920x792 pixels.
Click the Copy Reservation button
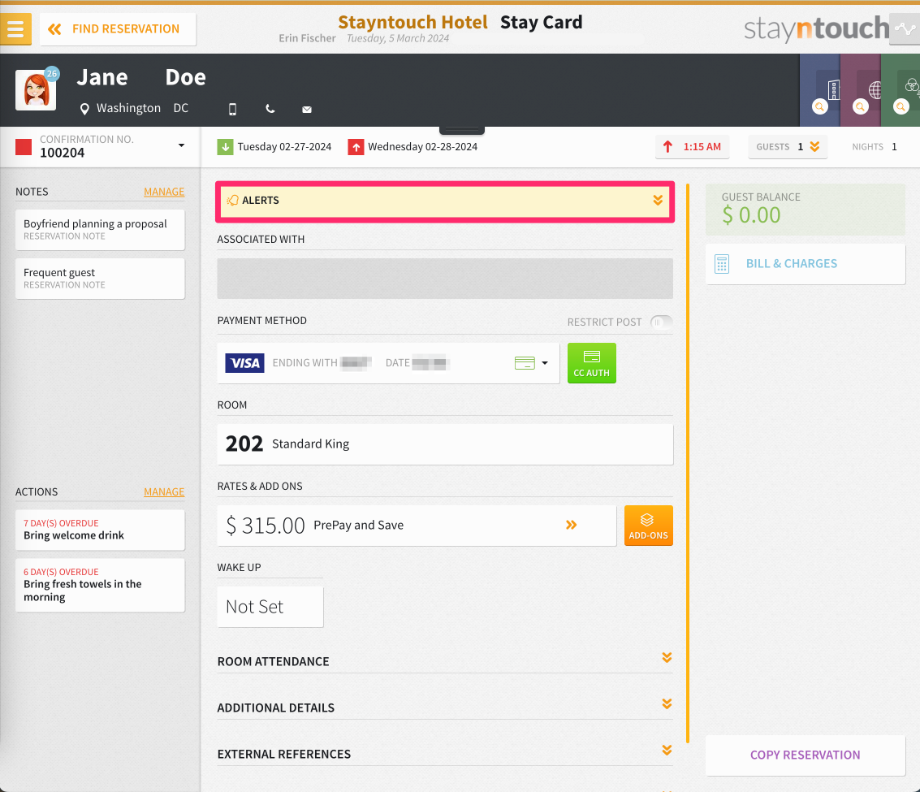click(x=805, y=755)
